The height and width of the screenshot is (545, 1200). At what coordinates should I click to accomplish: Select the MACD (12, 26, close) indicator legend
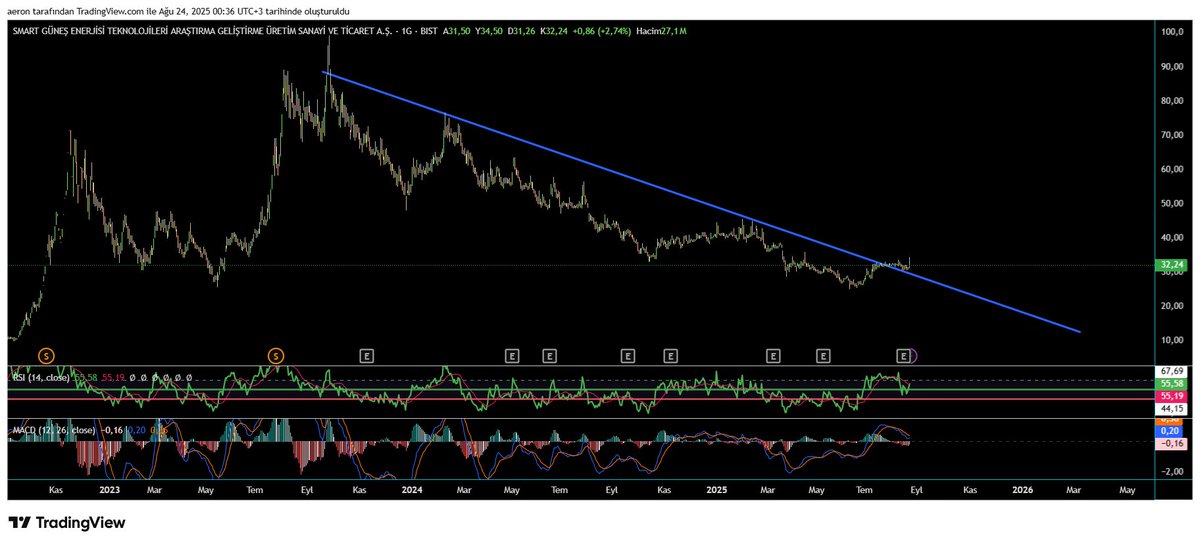[52, 430]
